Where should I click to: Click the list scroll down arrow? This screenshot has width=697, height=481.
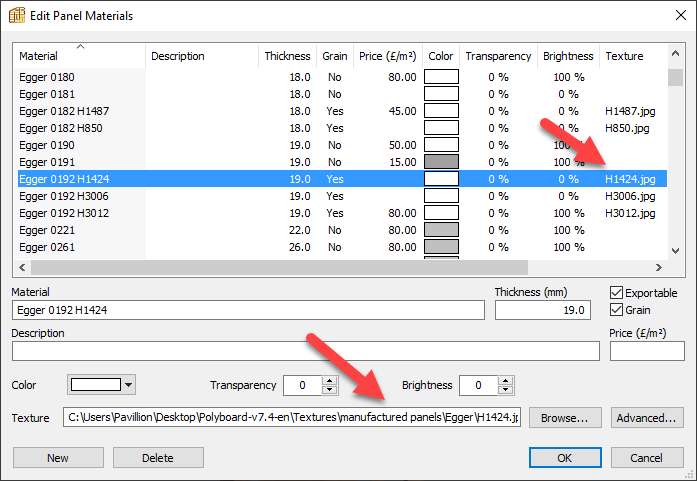675,250
